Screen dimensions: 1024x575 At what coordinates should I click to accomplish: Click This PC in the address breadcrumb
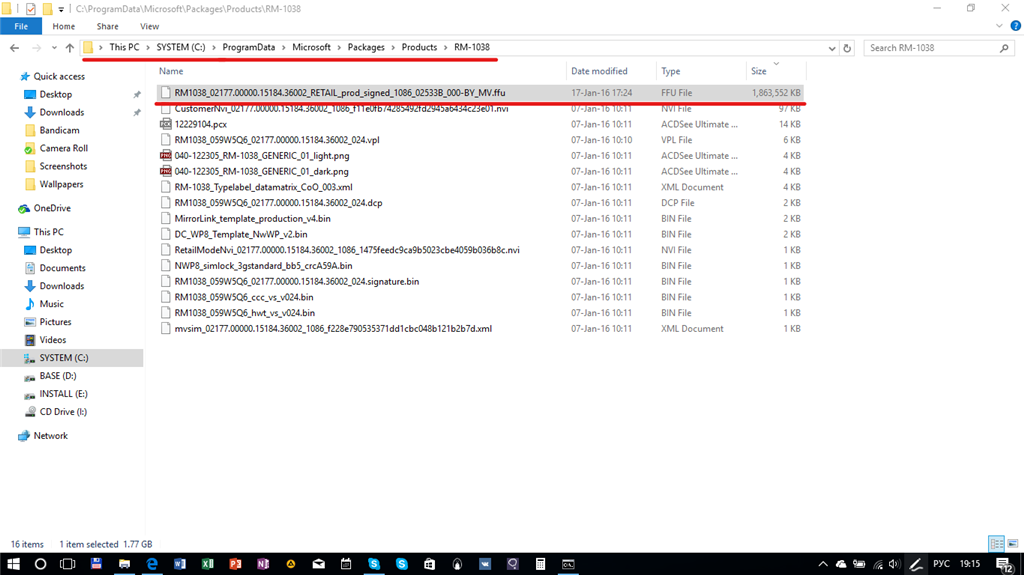coord(124,47)
